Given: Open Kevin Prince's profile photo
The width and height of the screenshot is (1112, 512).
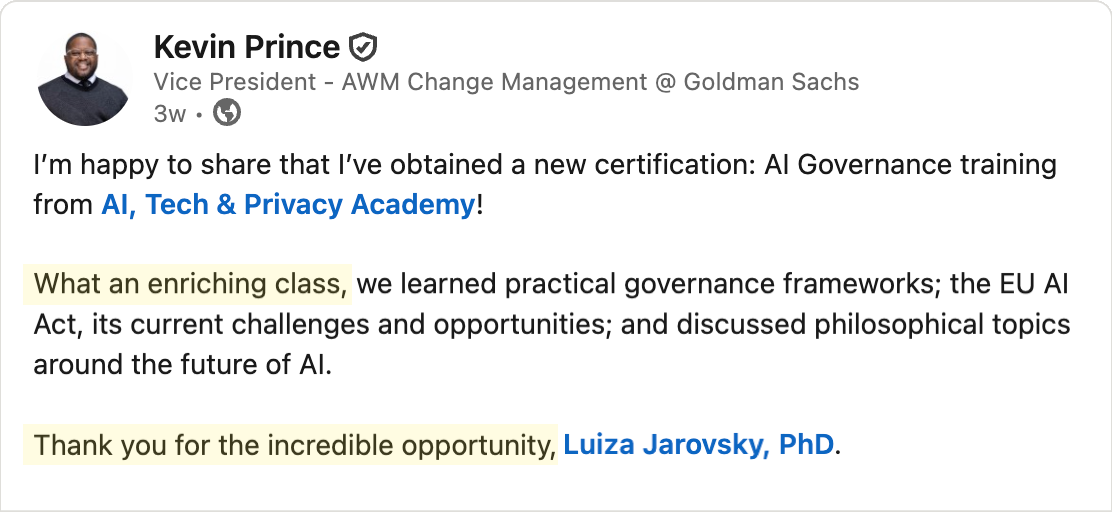Looking at the screenshot, I should [83, 80].
